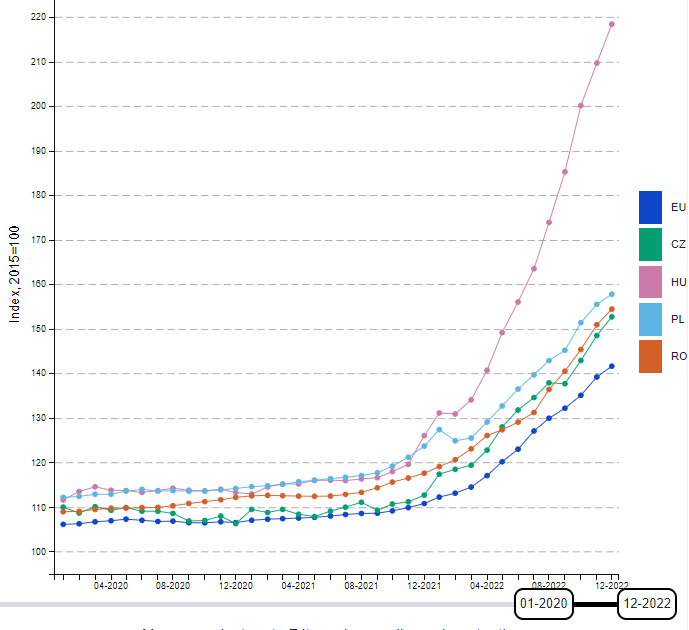Click the 220 y-axis value label

[39, 17]
